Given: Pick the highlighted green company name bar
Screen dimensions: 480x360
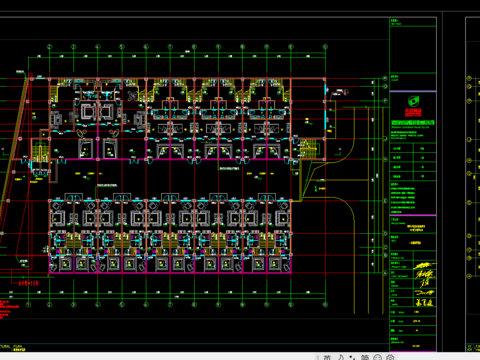Looking at the screenshot, I should point(413,123).
